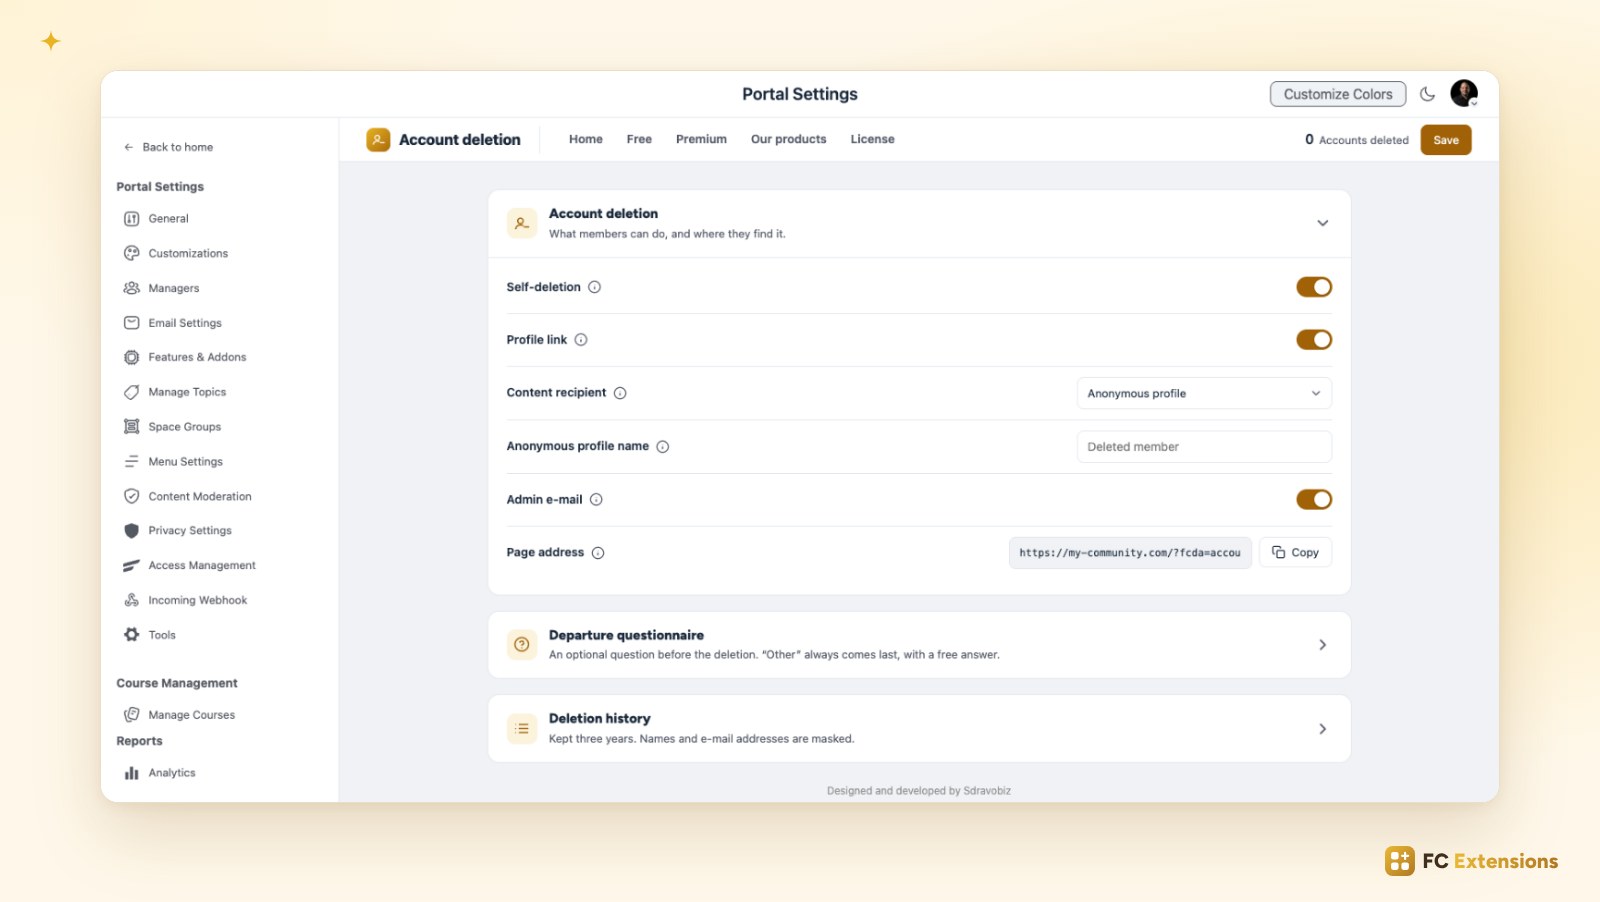1600x902 pixels.
Task: Open the Content recipient dropdown
Action: 1204,393
